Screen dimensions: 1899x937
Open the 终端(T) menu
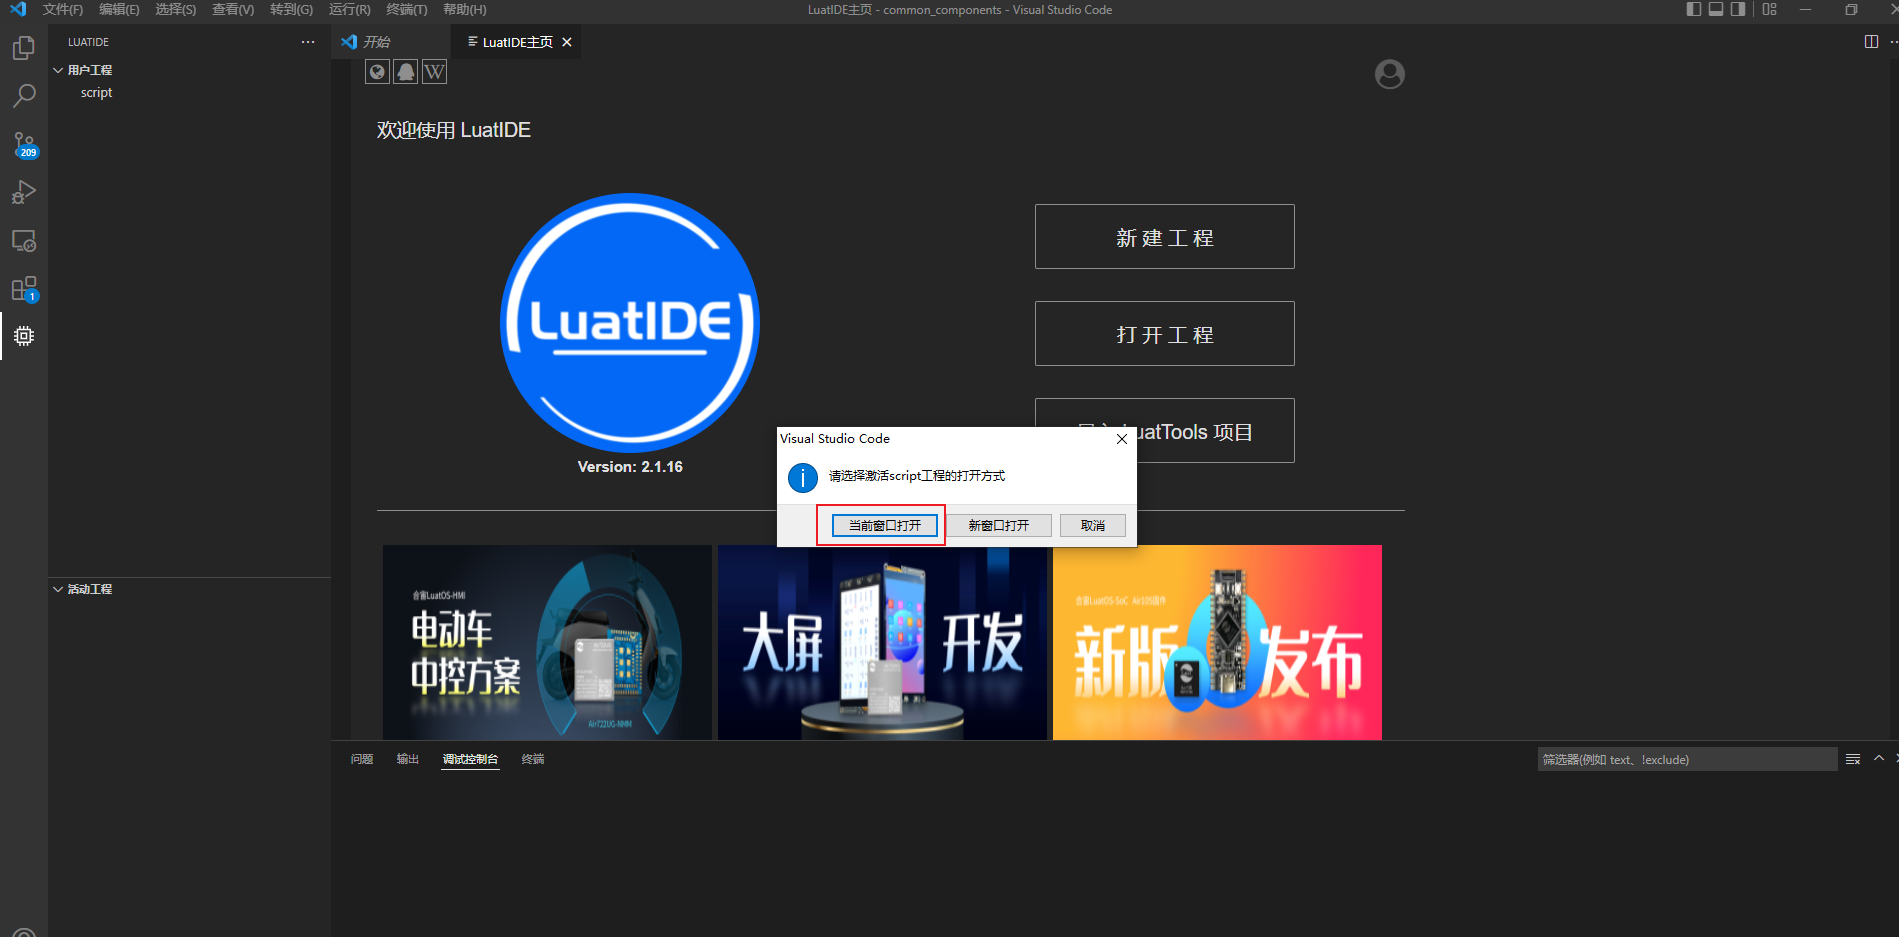406,9
